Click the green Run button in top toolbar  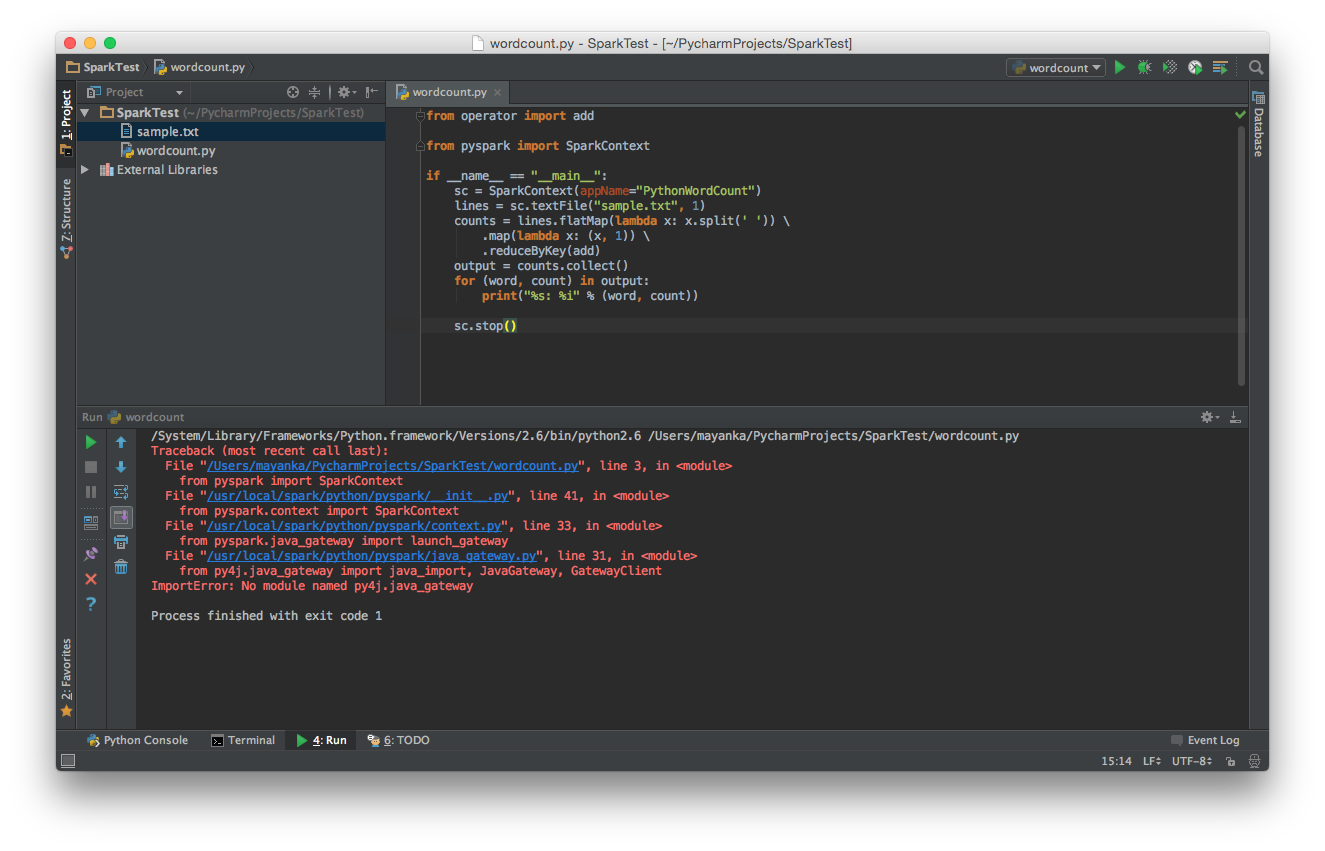point(1120,68)
